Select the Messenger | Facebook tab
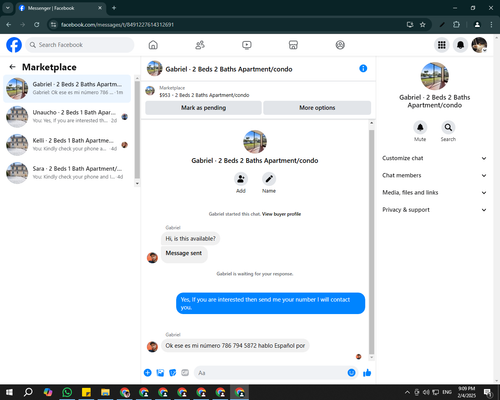500x400 pixels. click(61, 8)
